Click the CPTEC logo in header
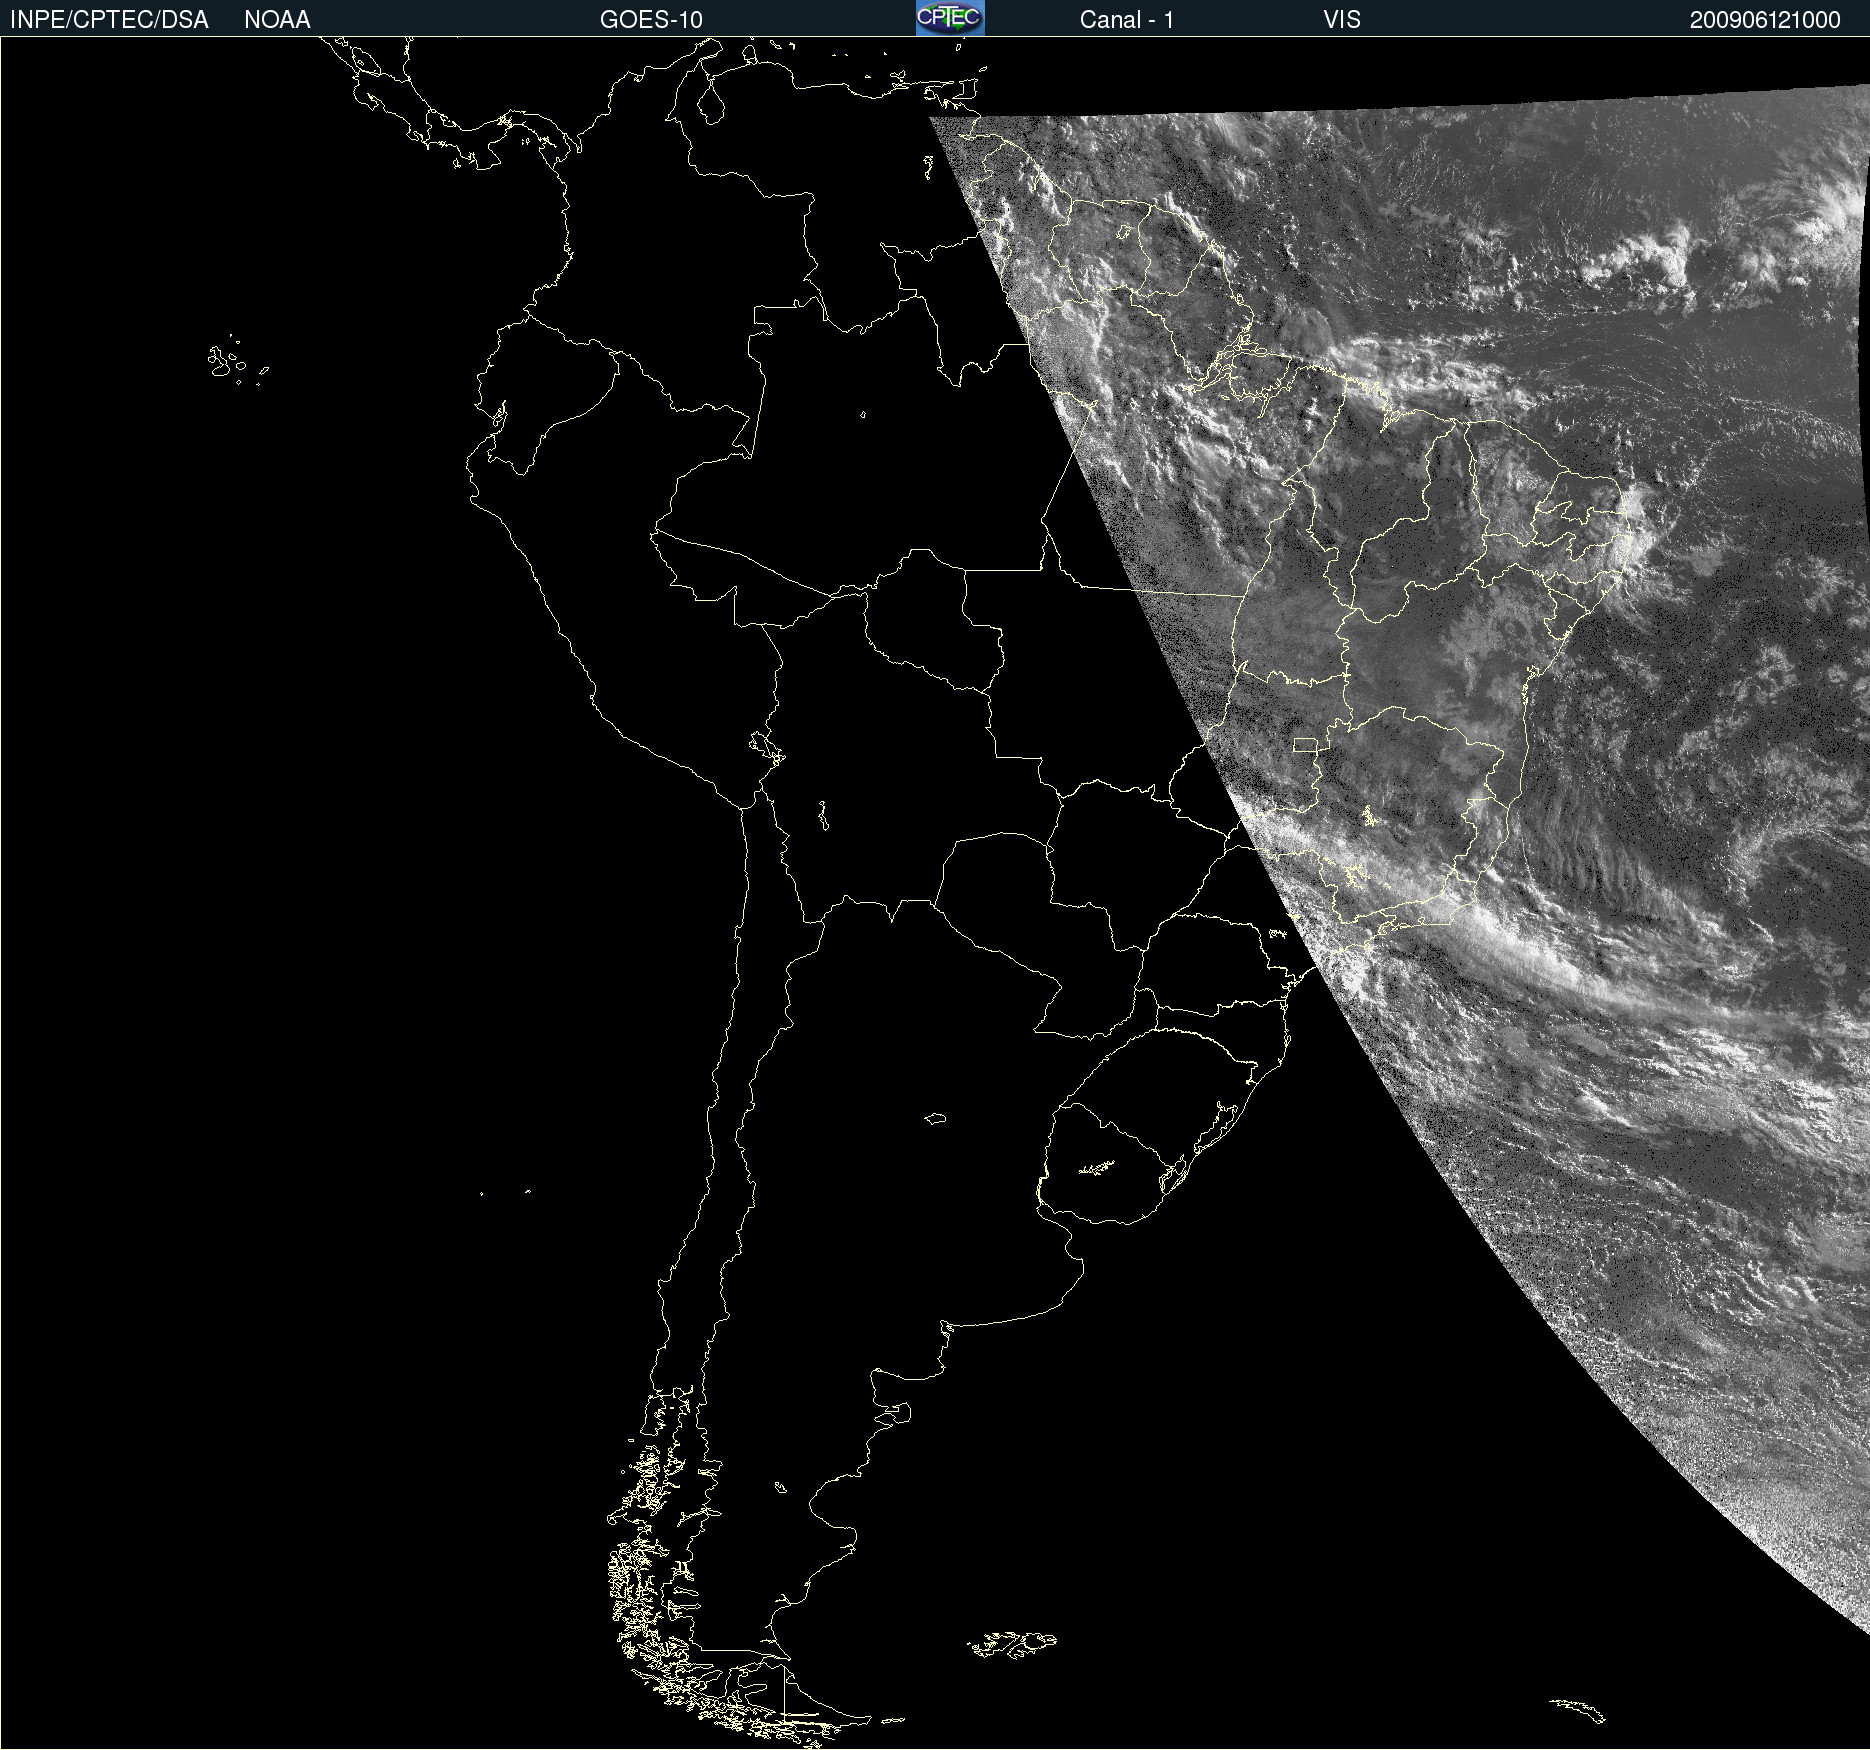The height and width of the screenshot is (1750, 1870). 950,18
